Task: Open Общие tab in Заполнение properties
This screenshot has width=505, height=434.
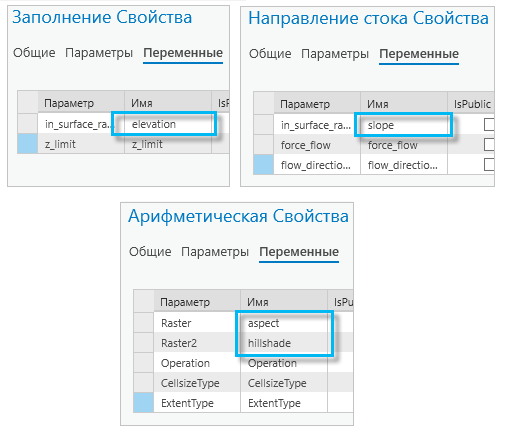Action: (x=34, y=53)
